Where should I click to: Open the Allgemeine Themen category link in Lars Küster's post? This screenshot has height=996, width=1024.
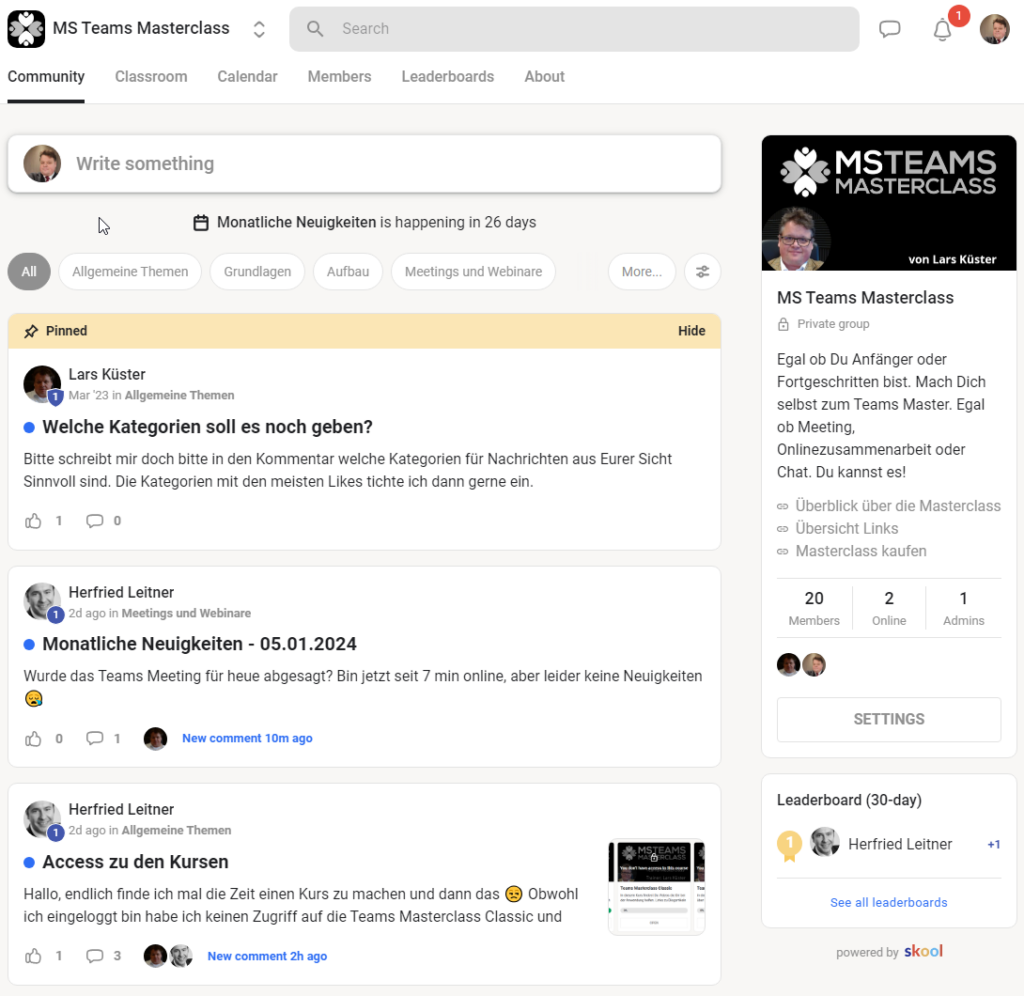point(180,395)
